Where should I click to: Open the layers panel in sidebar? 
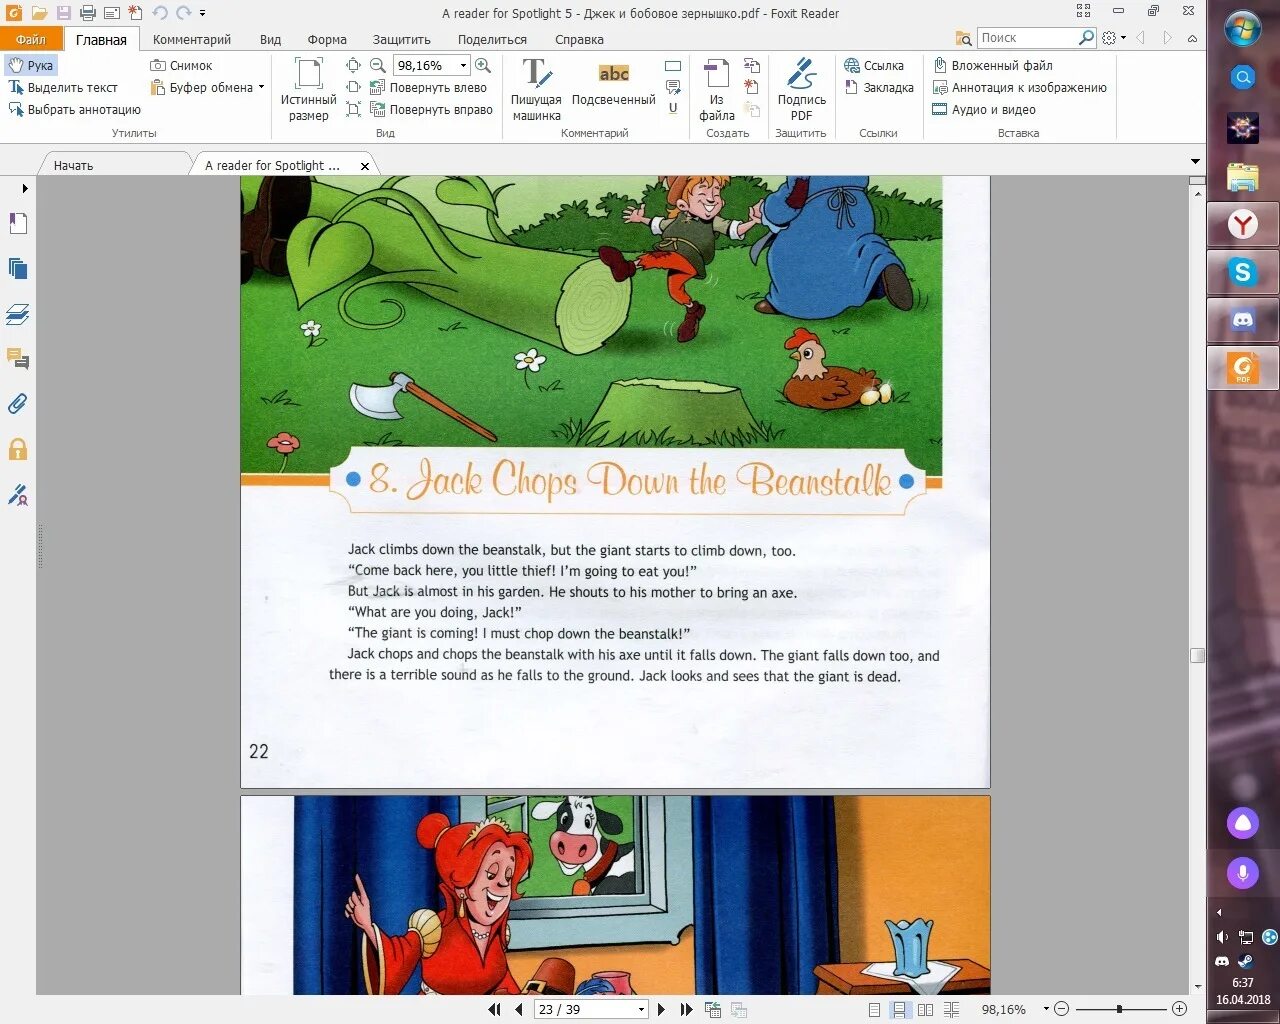18,314
